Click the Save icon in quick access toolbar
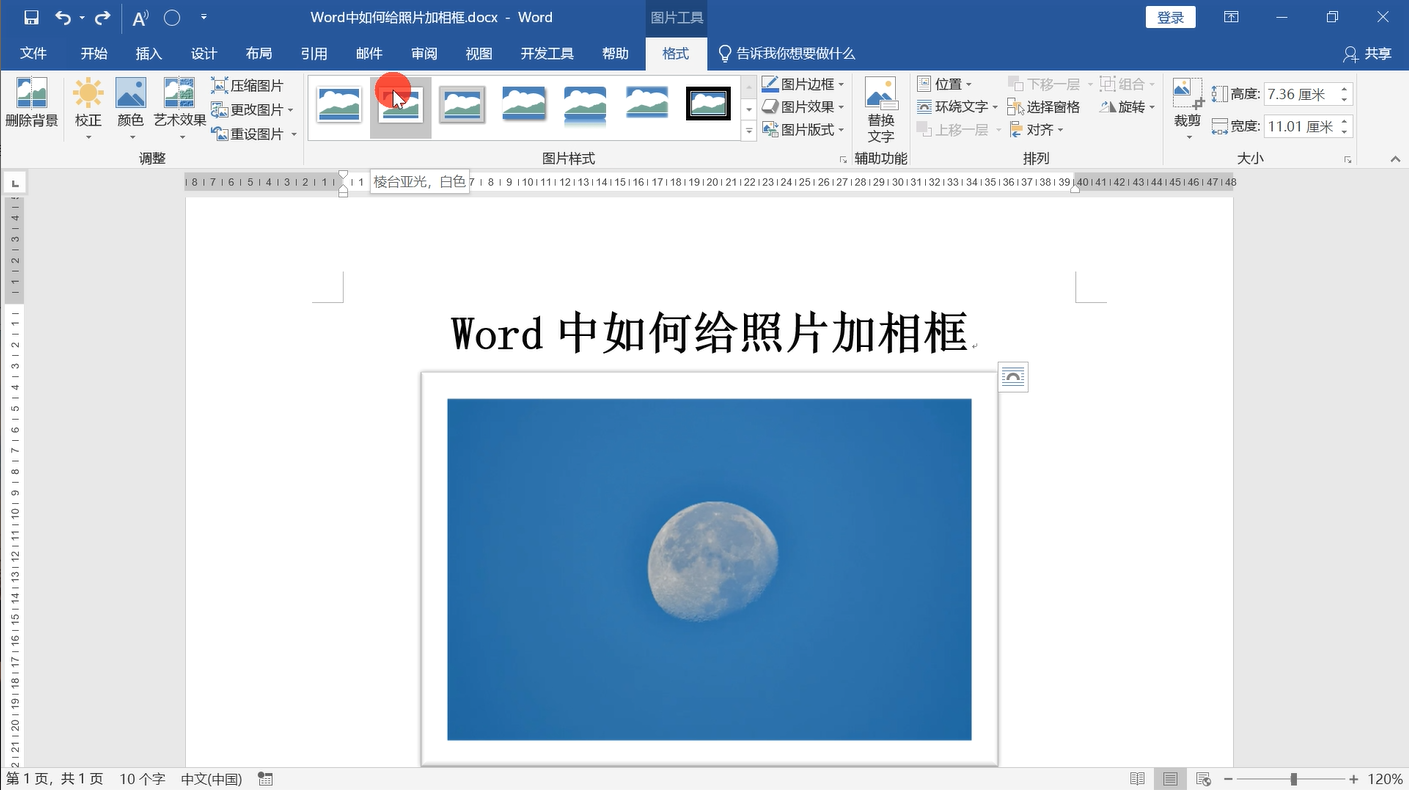Viewport: 1409px width, 790px height. [x=31, y=17]
